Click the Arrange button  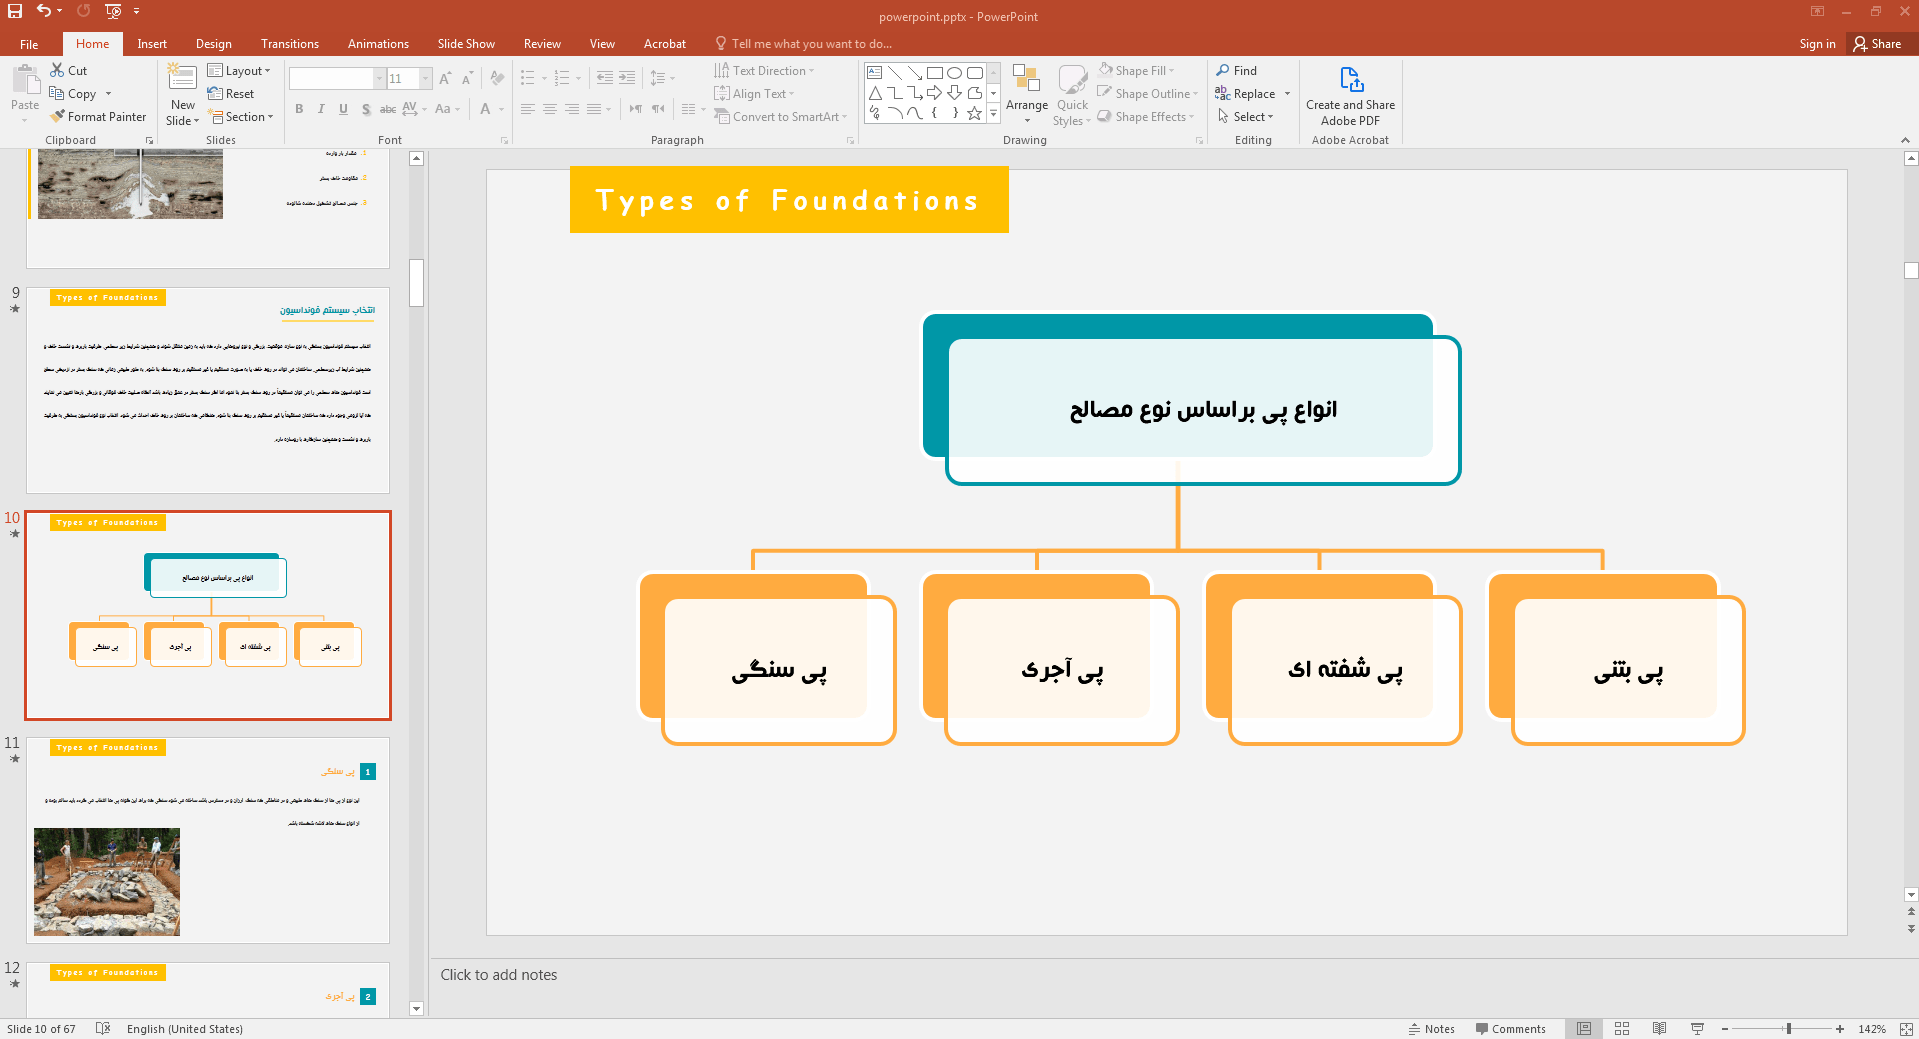(x=1027, y=94)
